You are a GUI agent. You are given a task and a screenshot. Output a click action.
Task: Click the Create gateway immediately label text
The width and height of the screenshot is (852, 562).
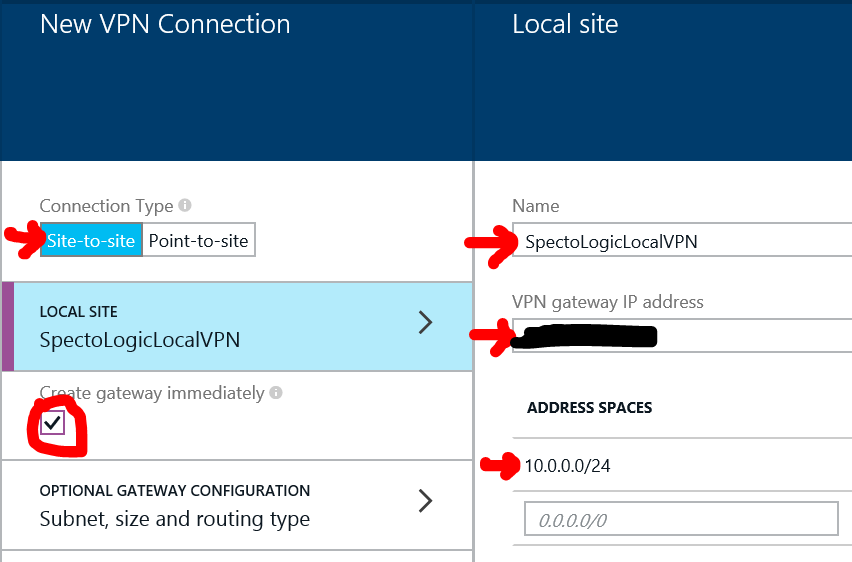[151, 393]
